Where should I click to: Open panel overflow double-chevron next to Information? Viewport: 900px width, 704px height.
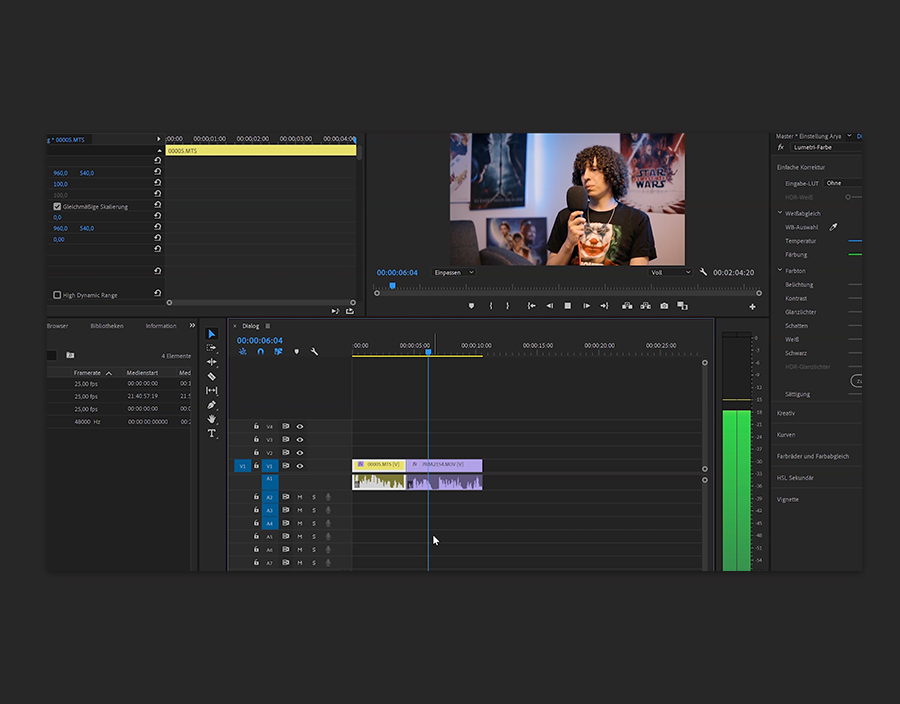[192, 325]
